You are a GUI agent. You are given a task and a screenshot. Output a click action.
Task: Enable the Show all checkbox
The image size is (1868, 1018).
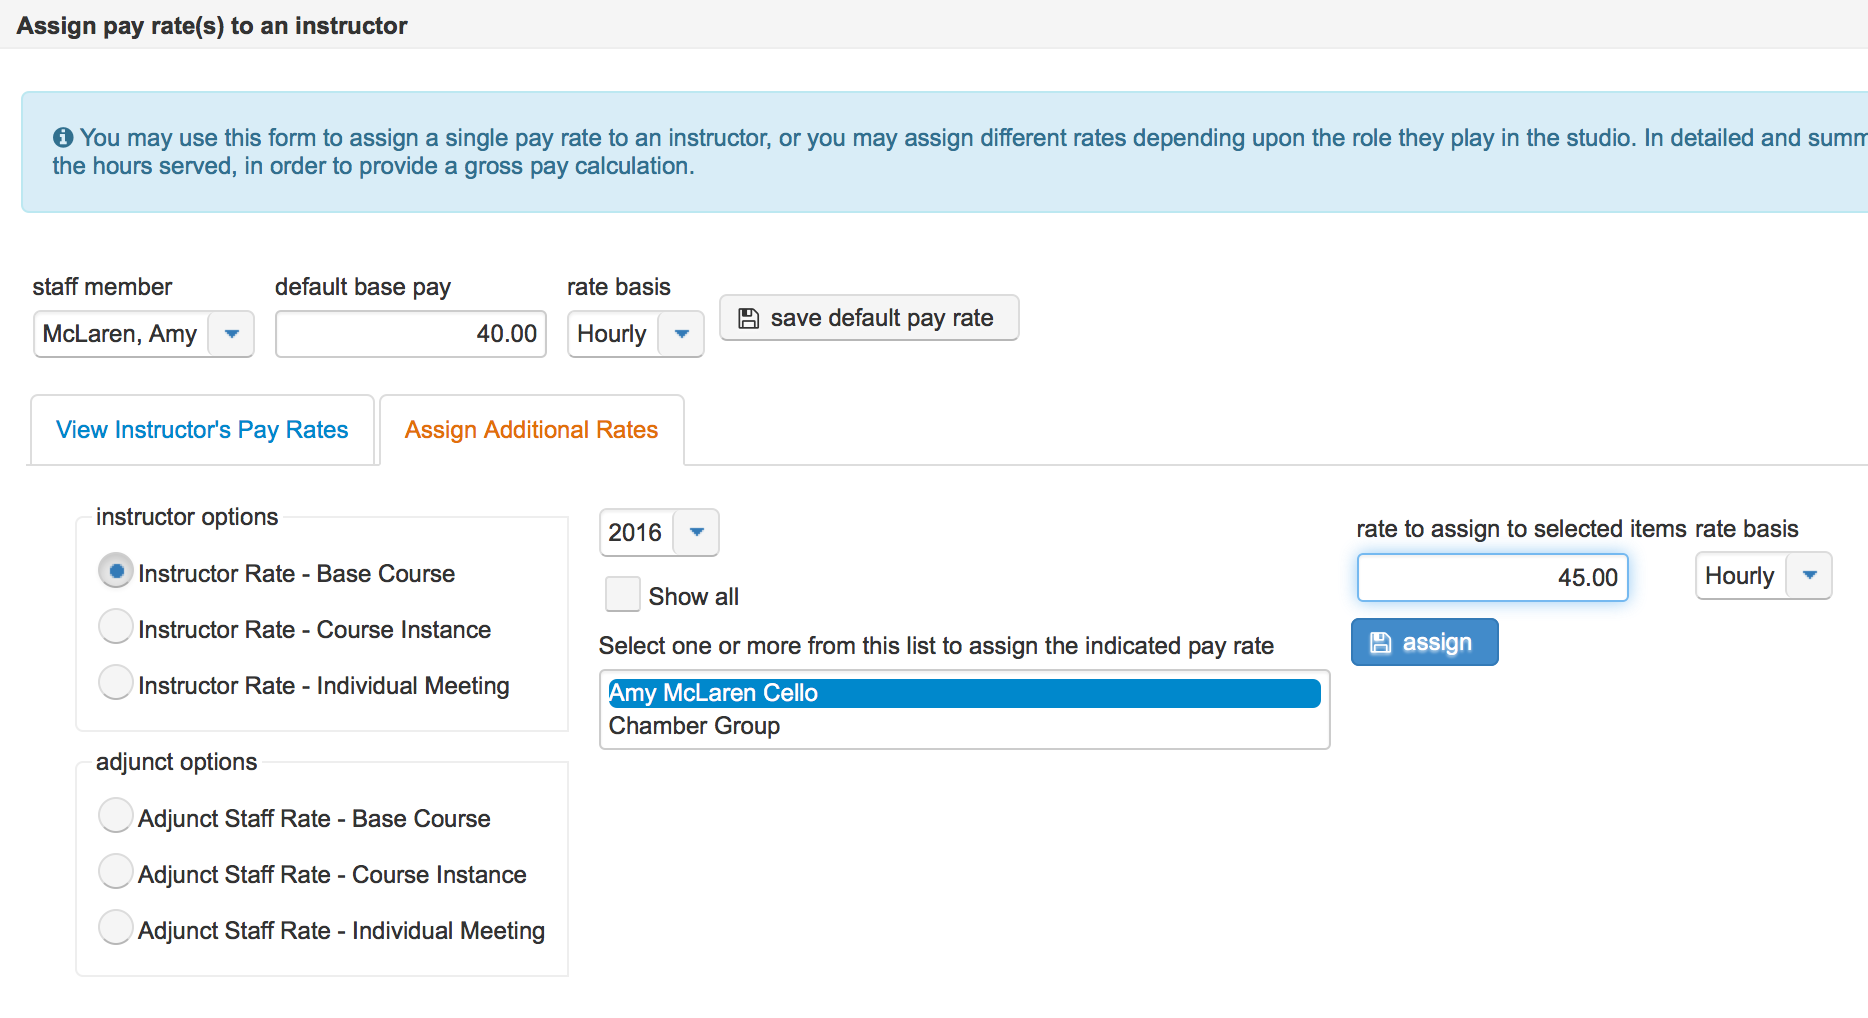pos(622,594)
